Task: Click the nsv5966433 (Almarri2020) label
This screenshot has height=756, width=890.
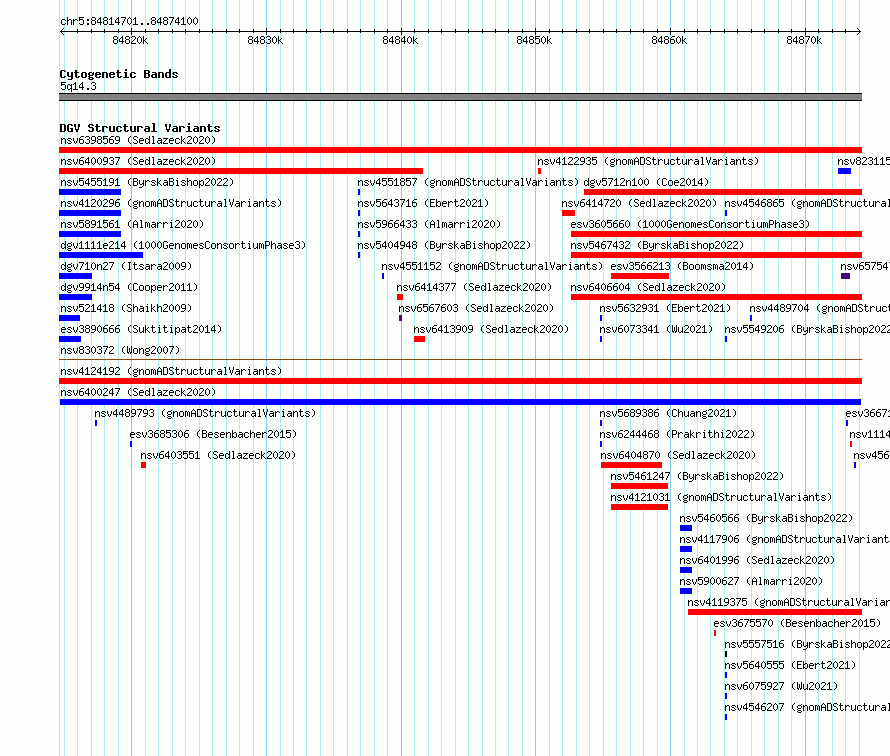Action: (x=429, y=224)
